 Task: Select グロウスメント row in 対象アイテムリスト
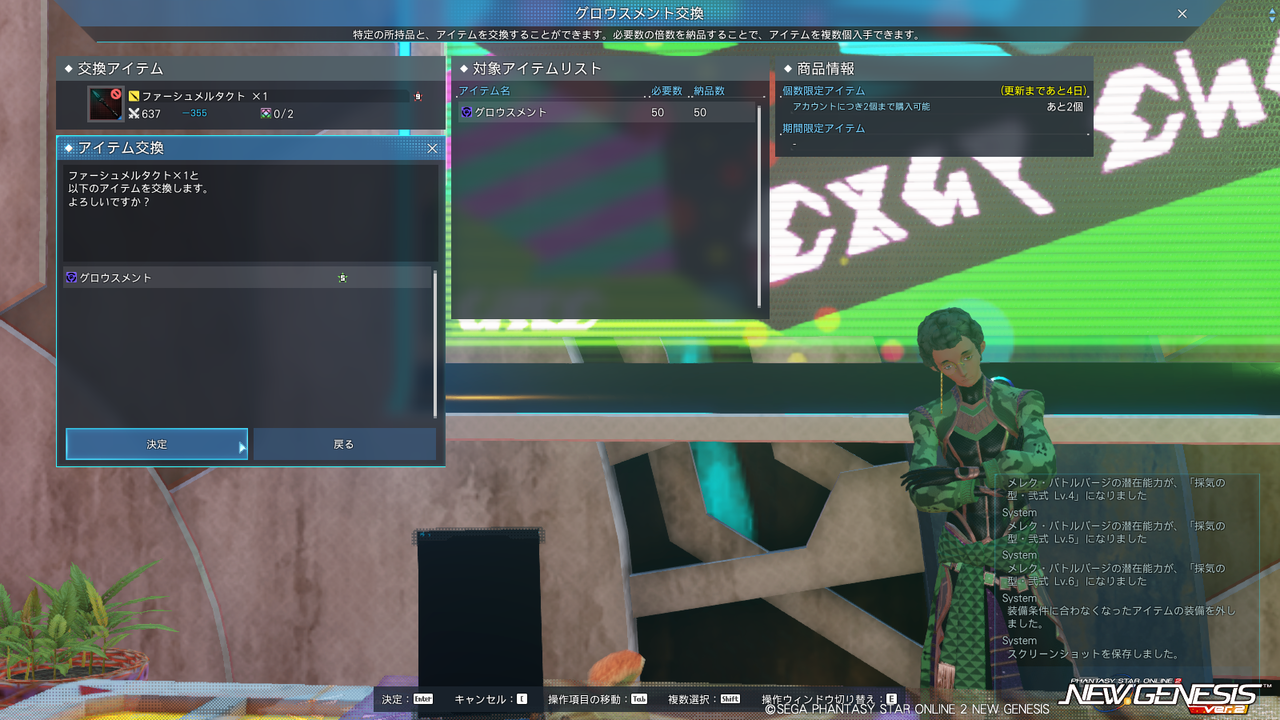pos(607,113)
